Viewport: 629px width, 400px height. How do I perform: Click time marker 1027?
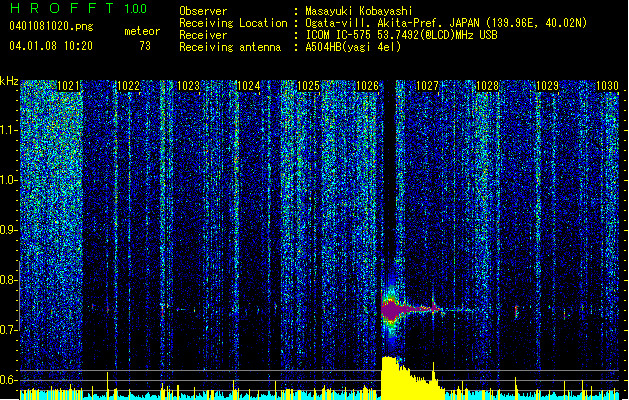click(x=428, y=86)
